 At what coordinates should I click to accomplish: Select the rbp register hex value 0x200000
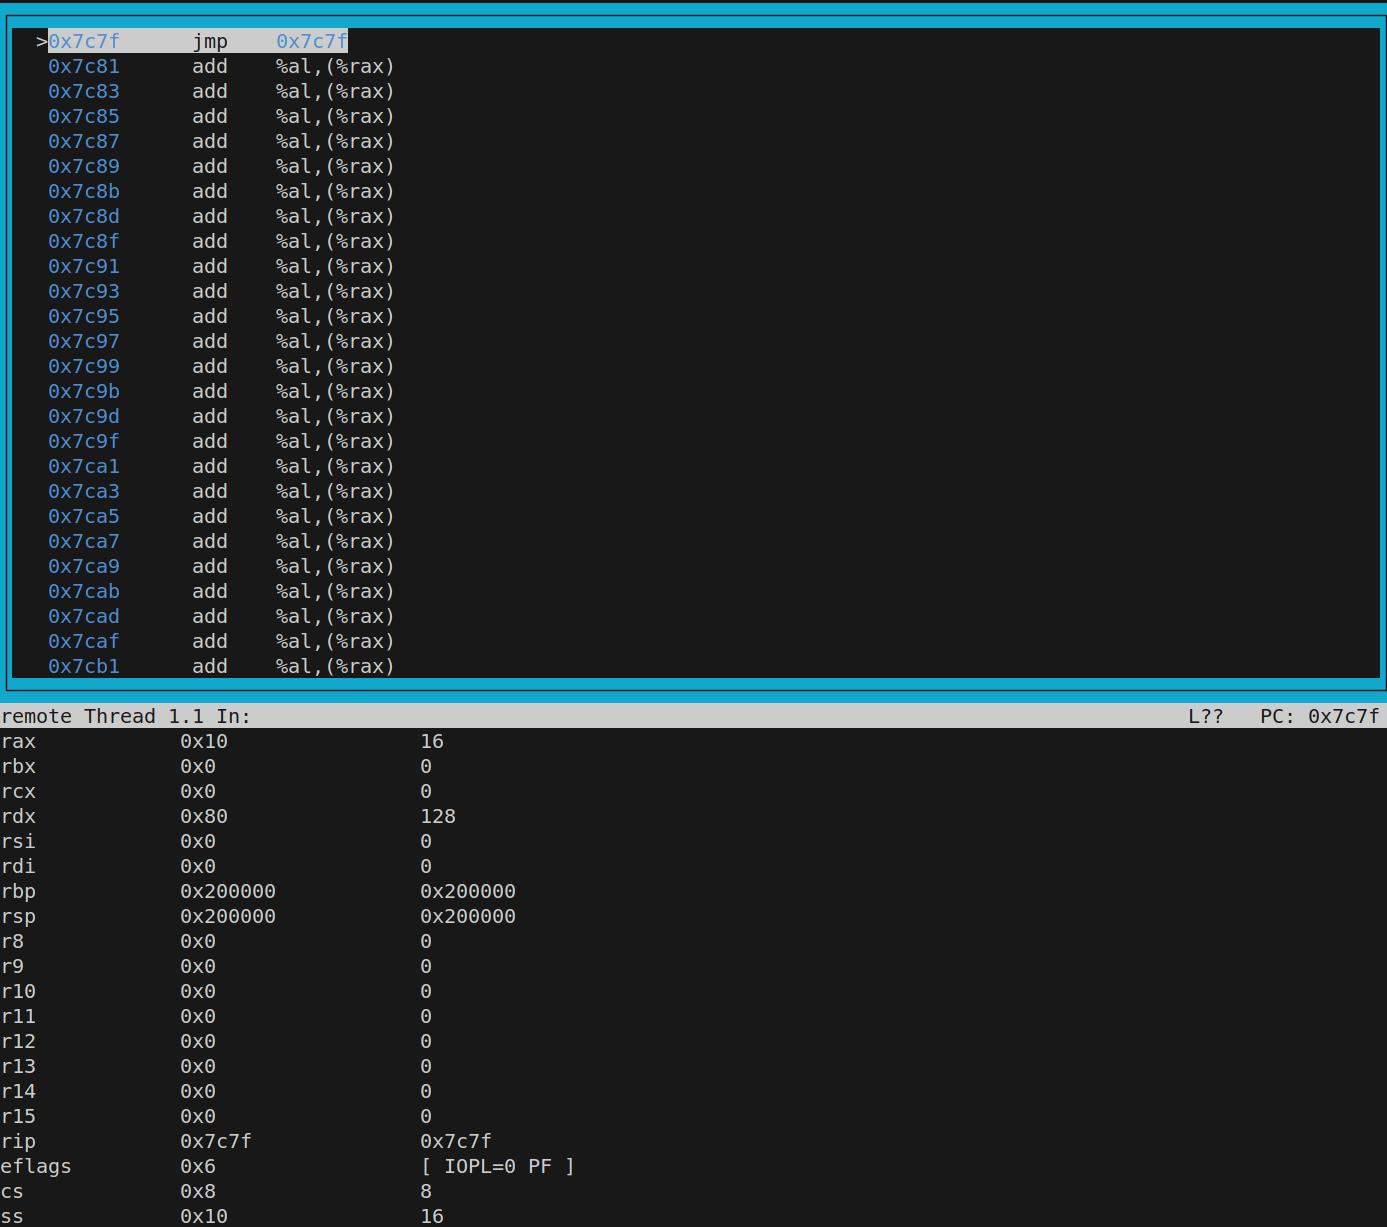228,891
